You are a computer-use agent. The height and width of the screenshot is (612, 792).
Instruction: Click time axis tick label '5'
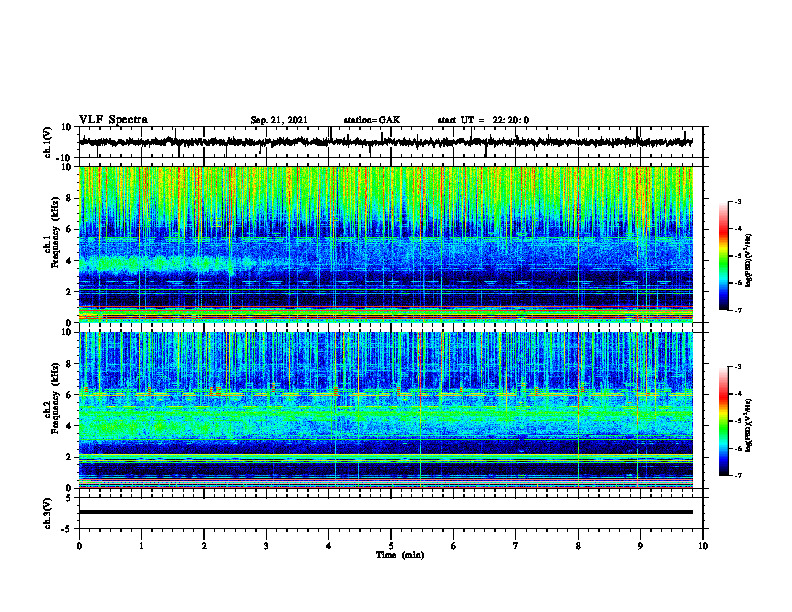pyautogui.click(x=391, y=546)
